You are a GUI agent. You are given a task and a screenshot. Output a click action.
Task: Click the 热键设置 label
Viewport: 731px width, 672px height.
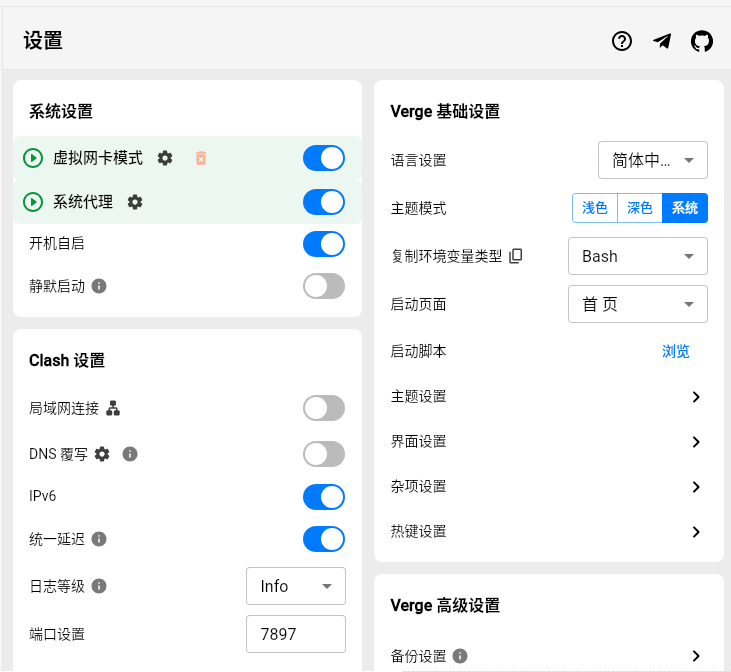coord(418,531)
